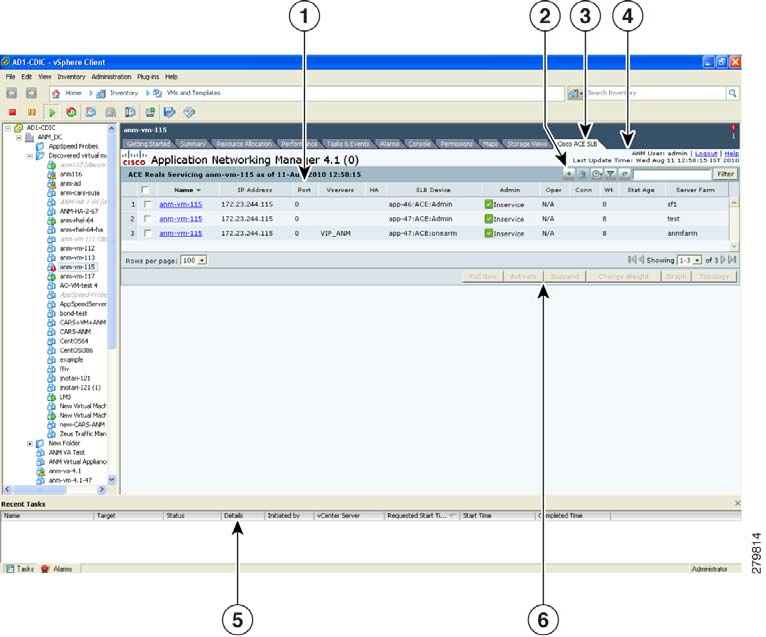The height and width of the screenshot is (637, 766).
Task: Toggle the select-all checkbox in table header
Action: (148, 189)
